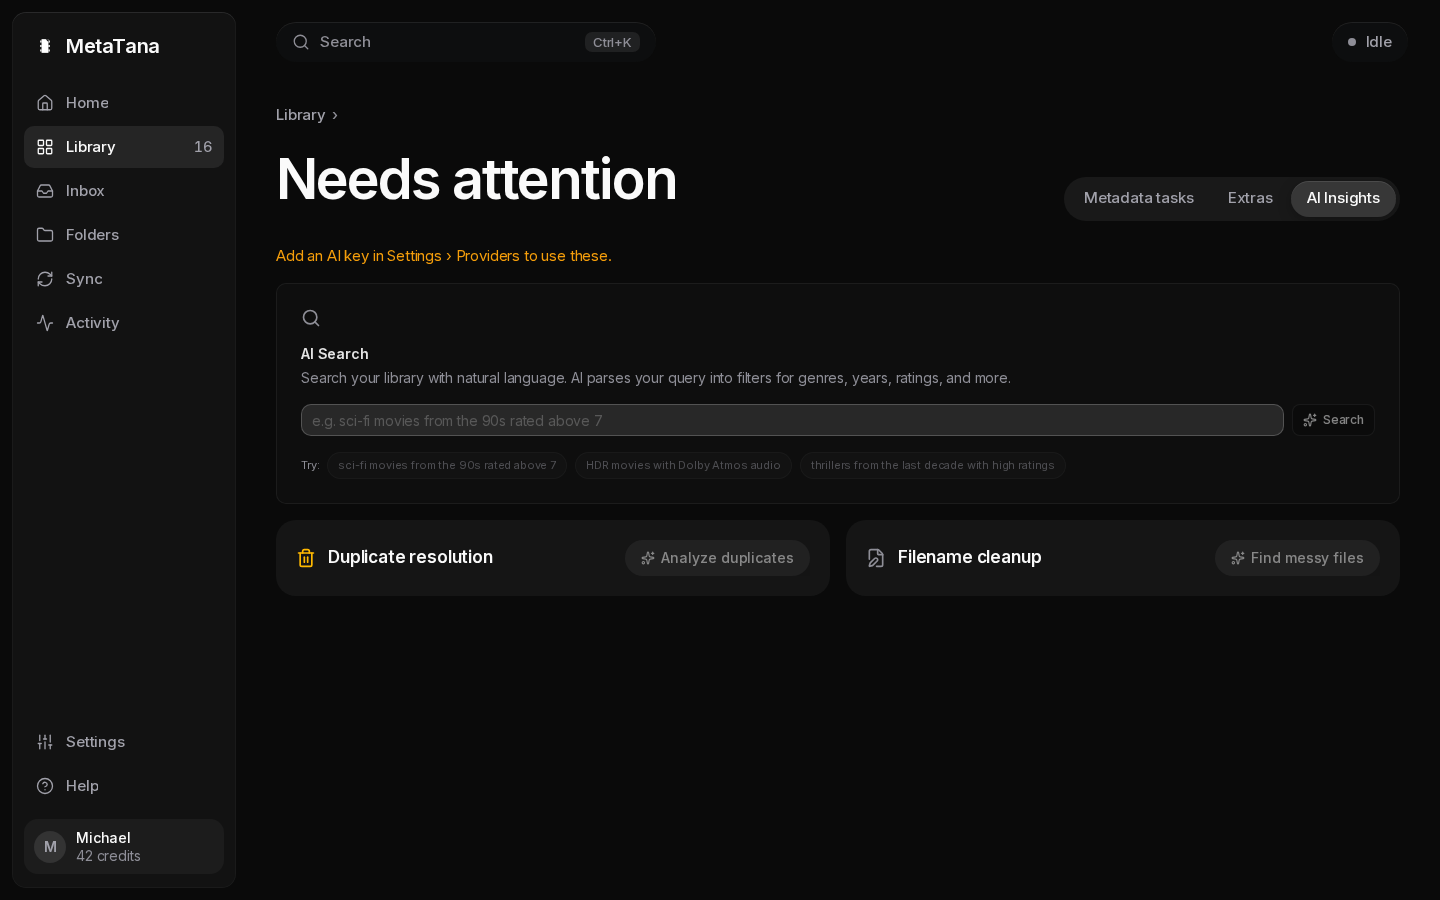Try the sci-fi movies from the 90s suggestion
Viewport: 1440px width, 900px height.
click(x=447, y=465)
